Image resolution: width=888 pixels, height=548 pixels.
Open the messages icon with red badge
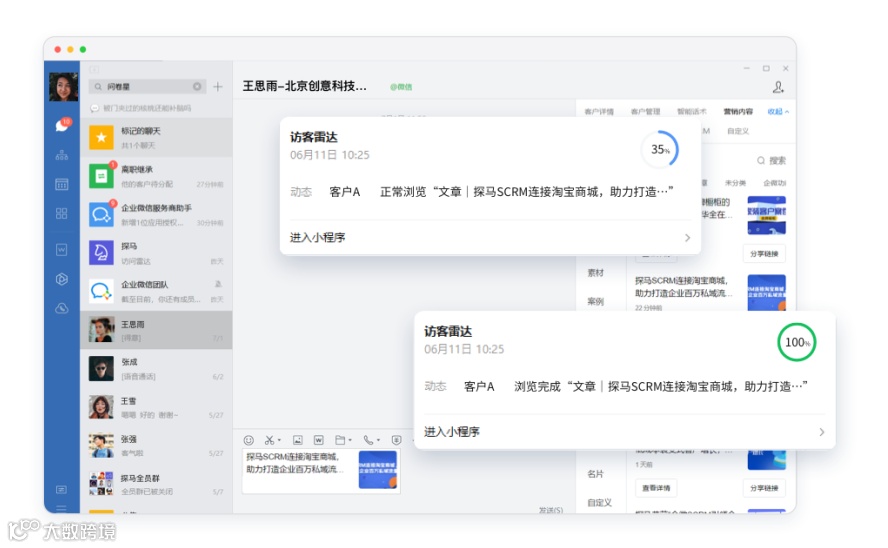pos(62,125)
